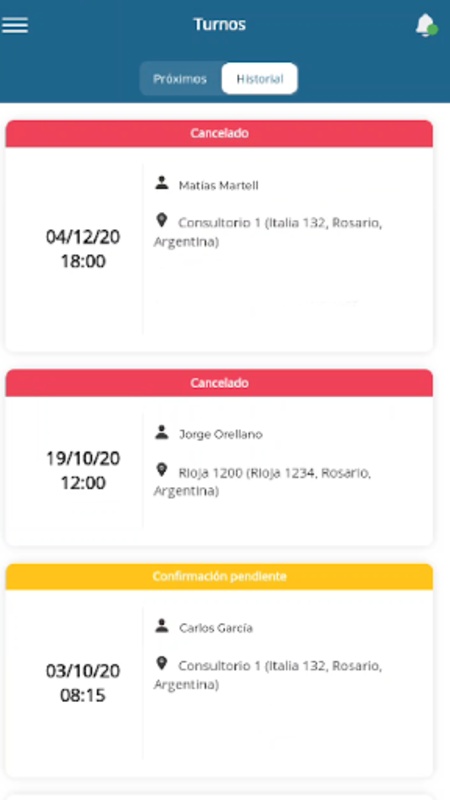Viewport: 450px width, 800px height.
Task: Open the second Cancelado status banner
Action: pos(219,383)
